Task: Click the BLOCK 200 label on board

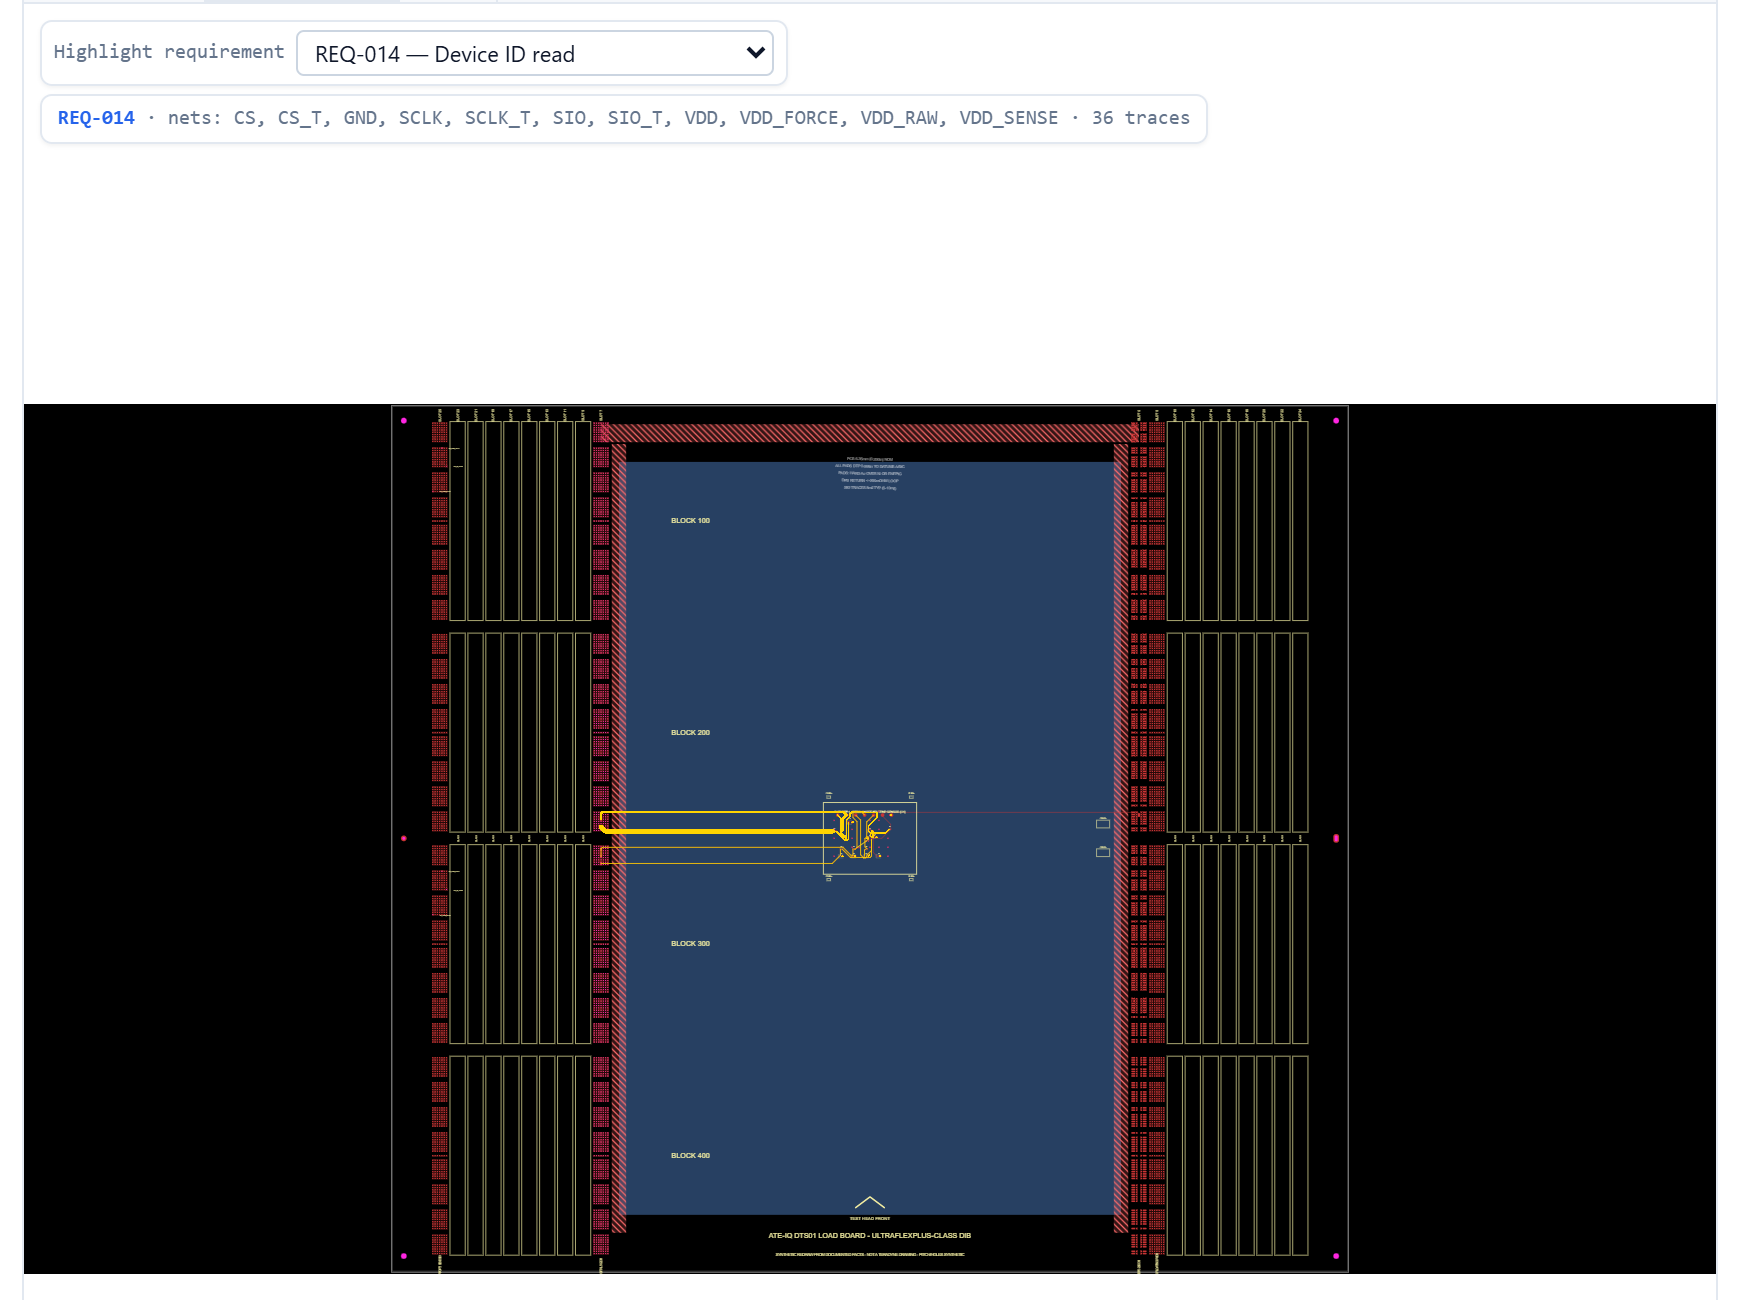Action: click(x=690, y=733)
